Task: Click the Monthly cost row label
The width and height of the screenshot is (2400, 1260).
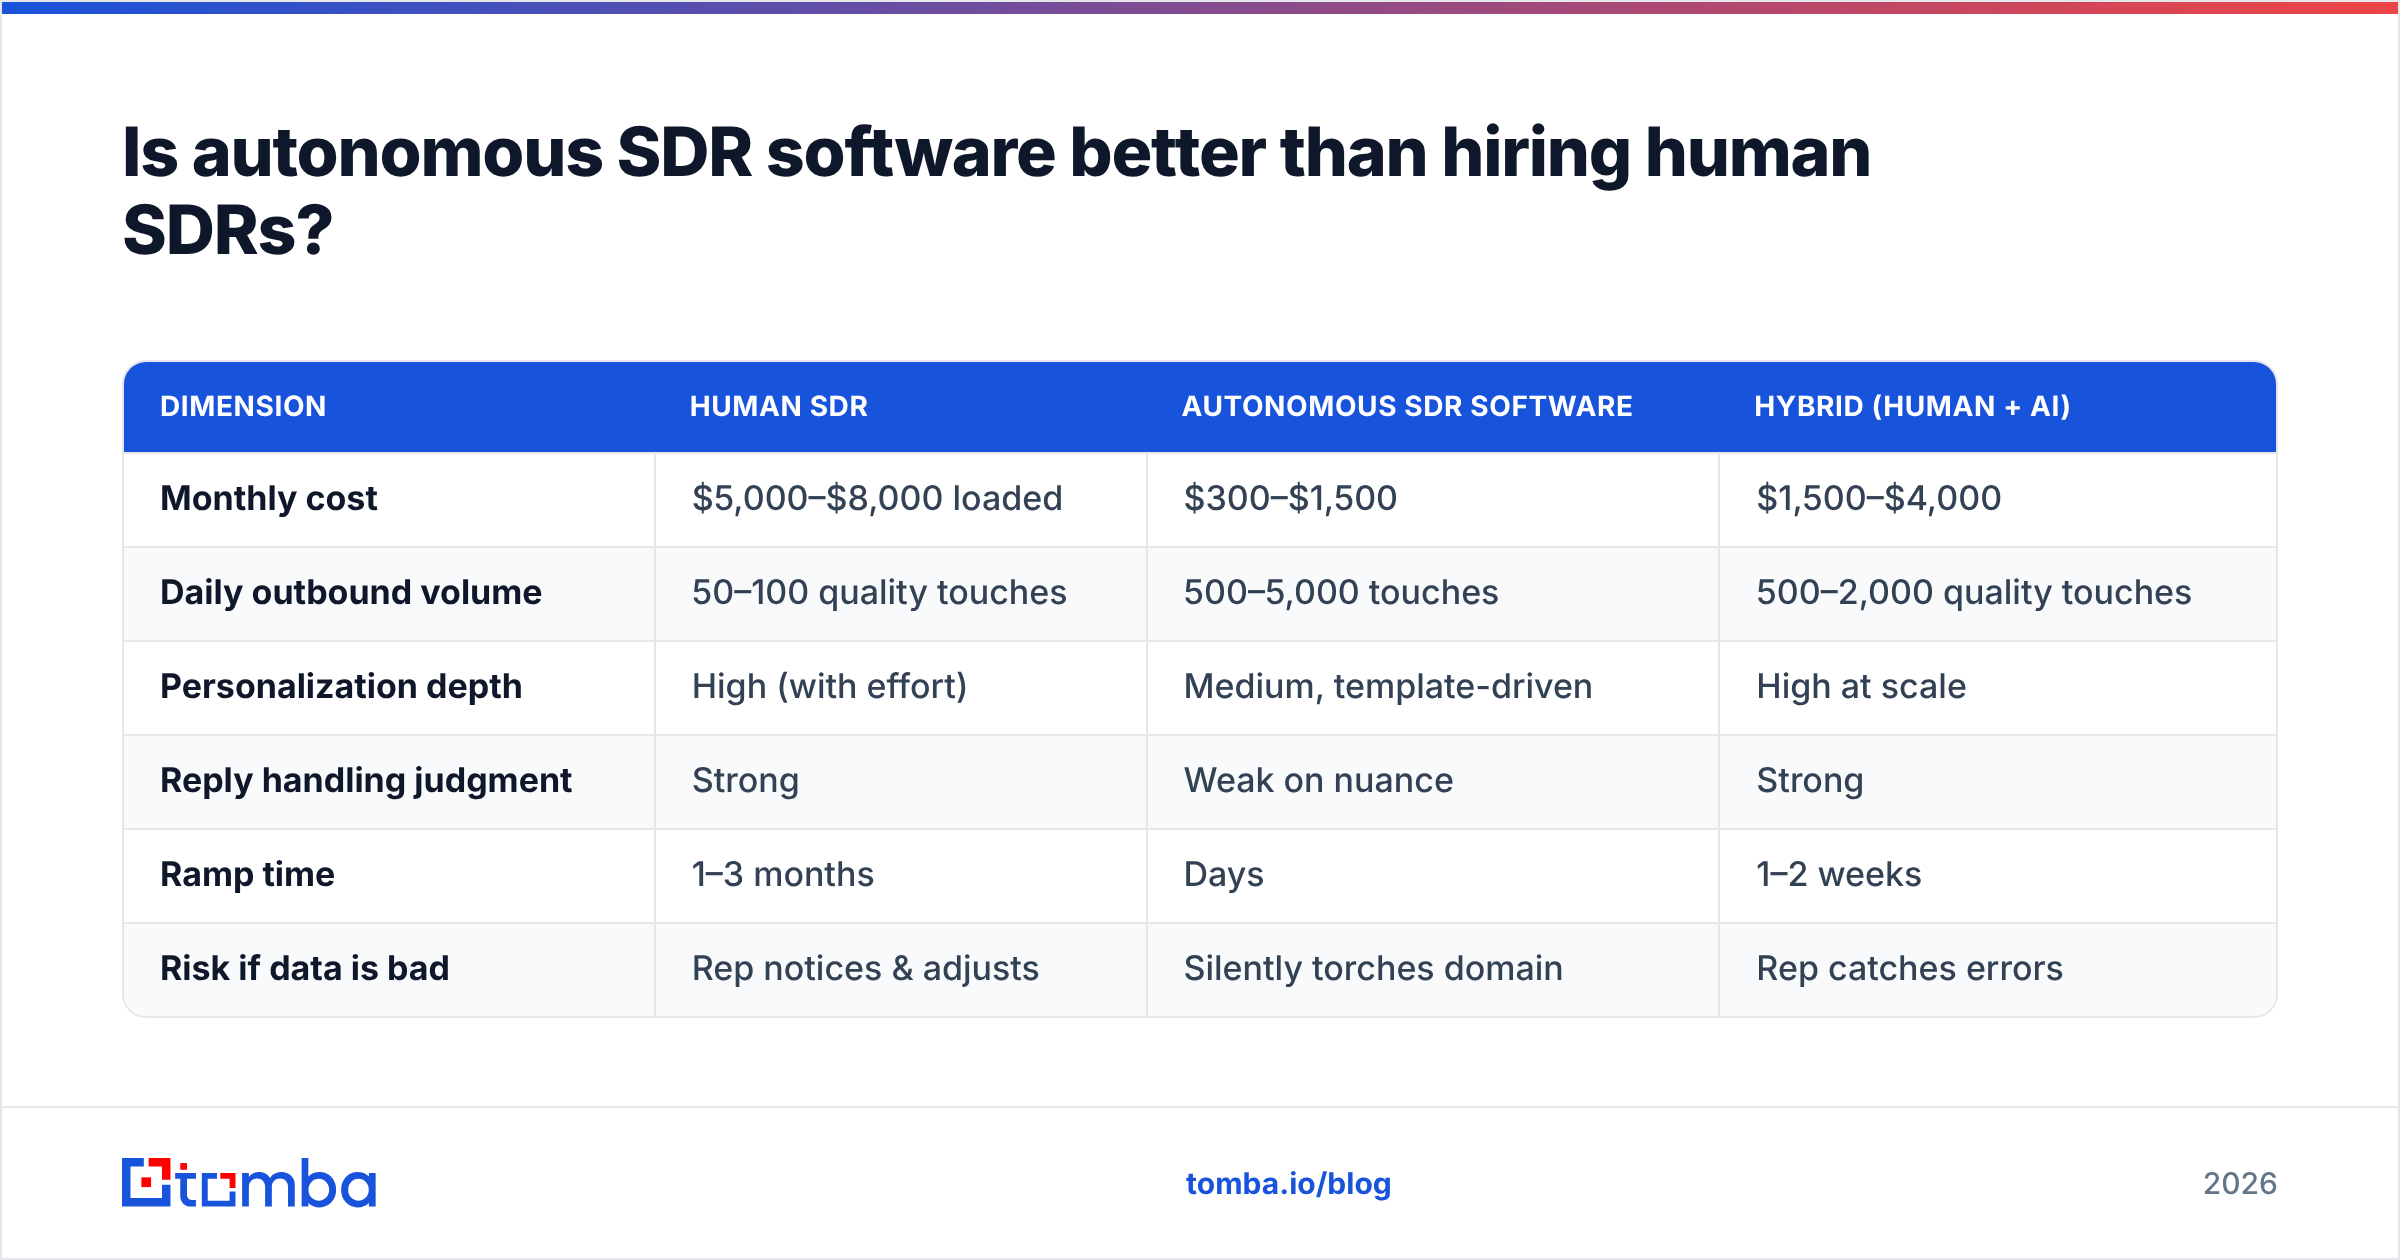Action: pos(269,498)
